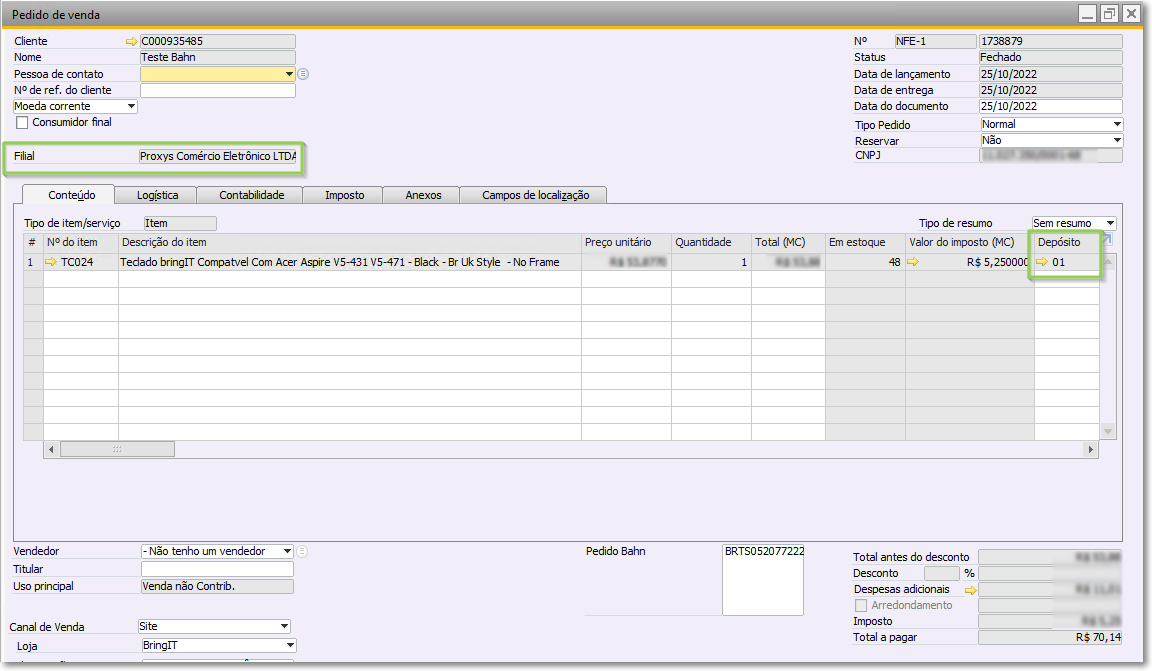Click the Tipo de item/serviço Item field
The height and width of the screenshot is (671, 1152).
(x=180, y=223)
